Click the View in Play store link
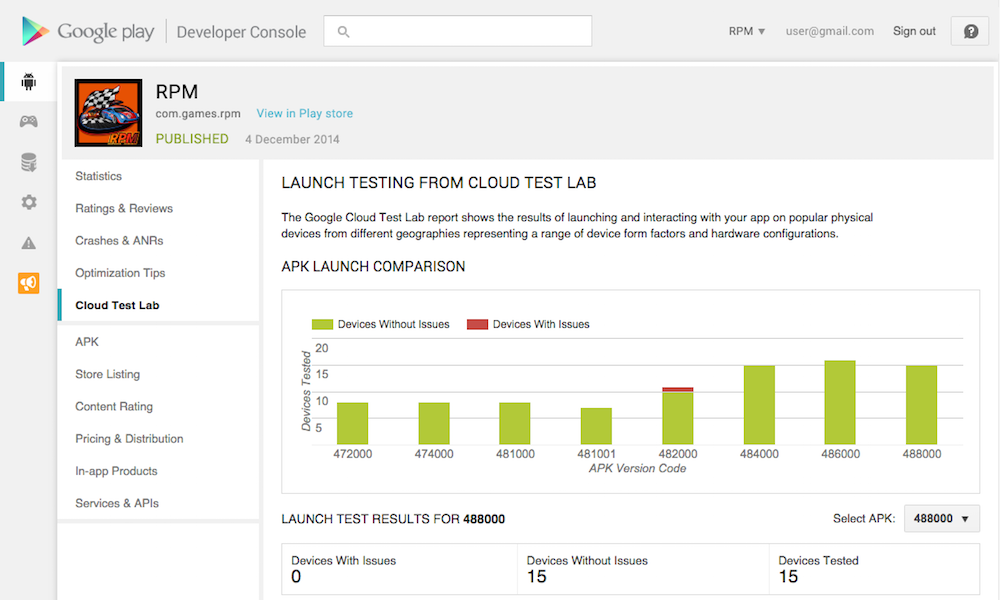The image size is (1000, 600). click(304, 114)
